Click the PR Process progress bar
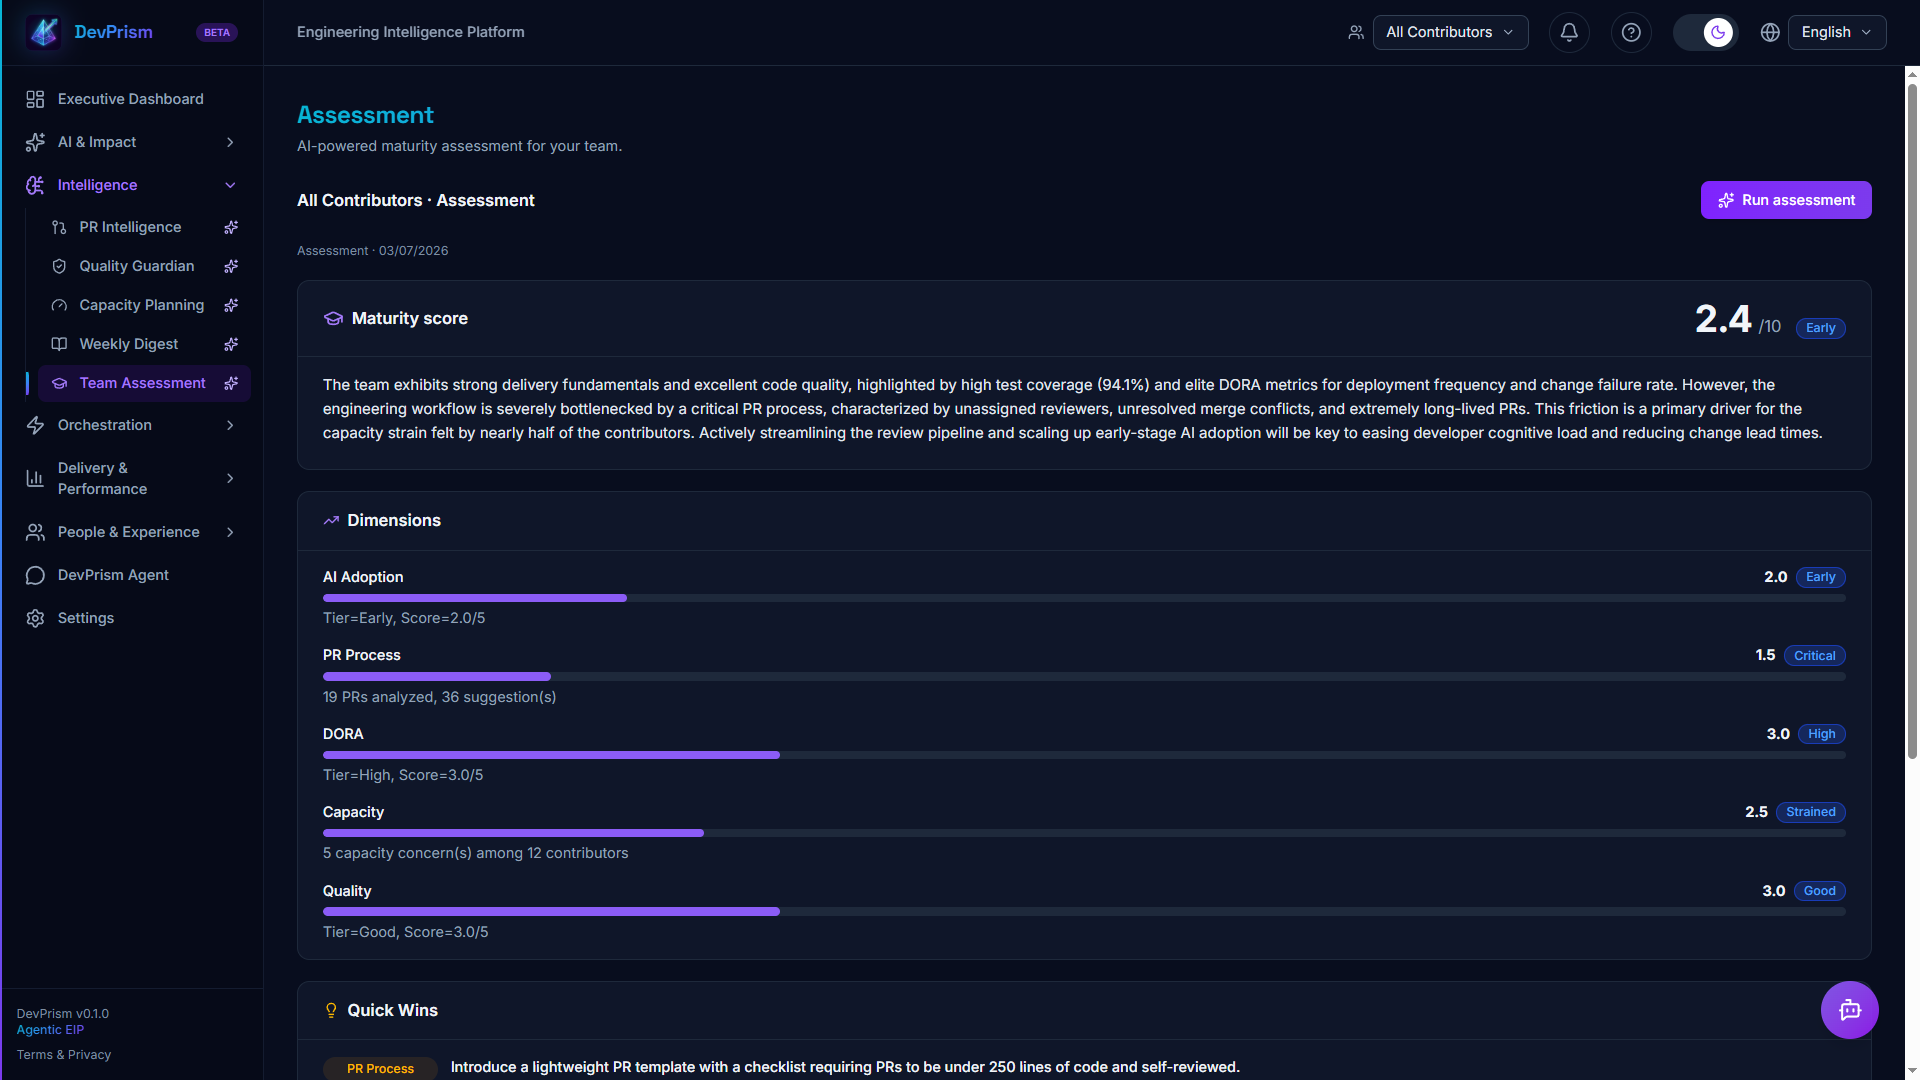The height and width of the screenshot is (1080, 1920). 1084,677
